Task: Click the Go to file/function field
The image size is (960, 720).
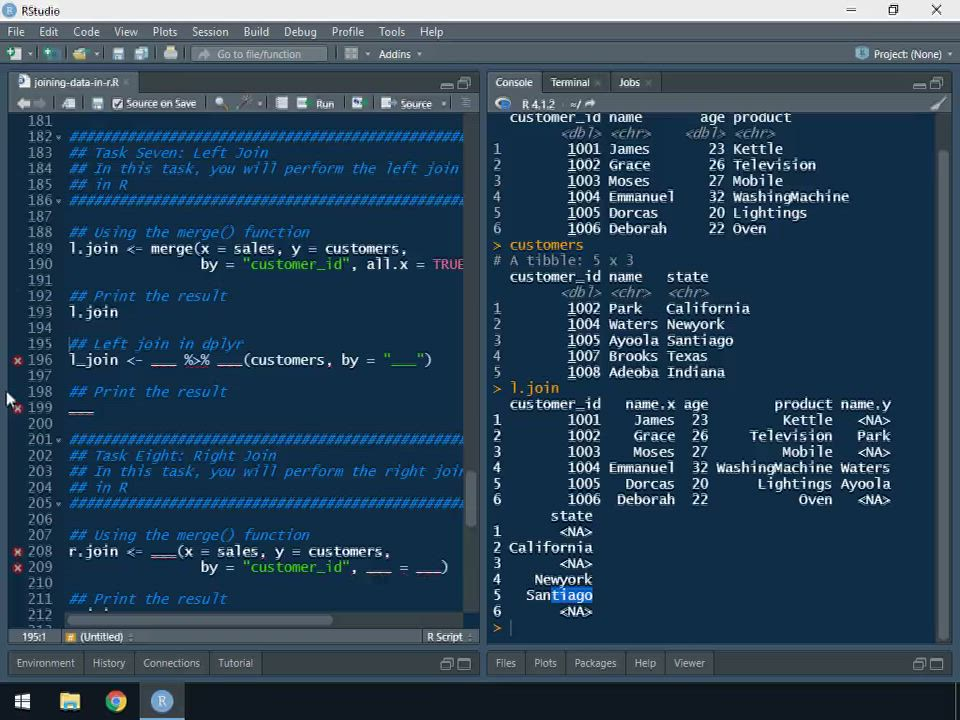Action: pos(258,54)
